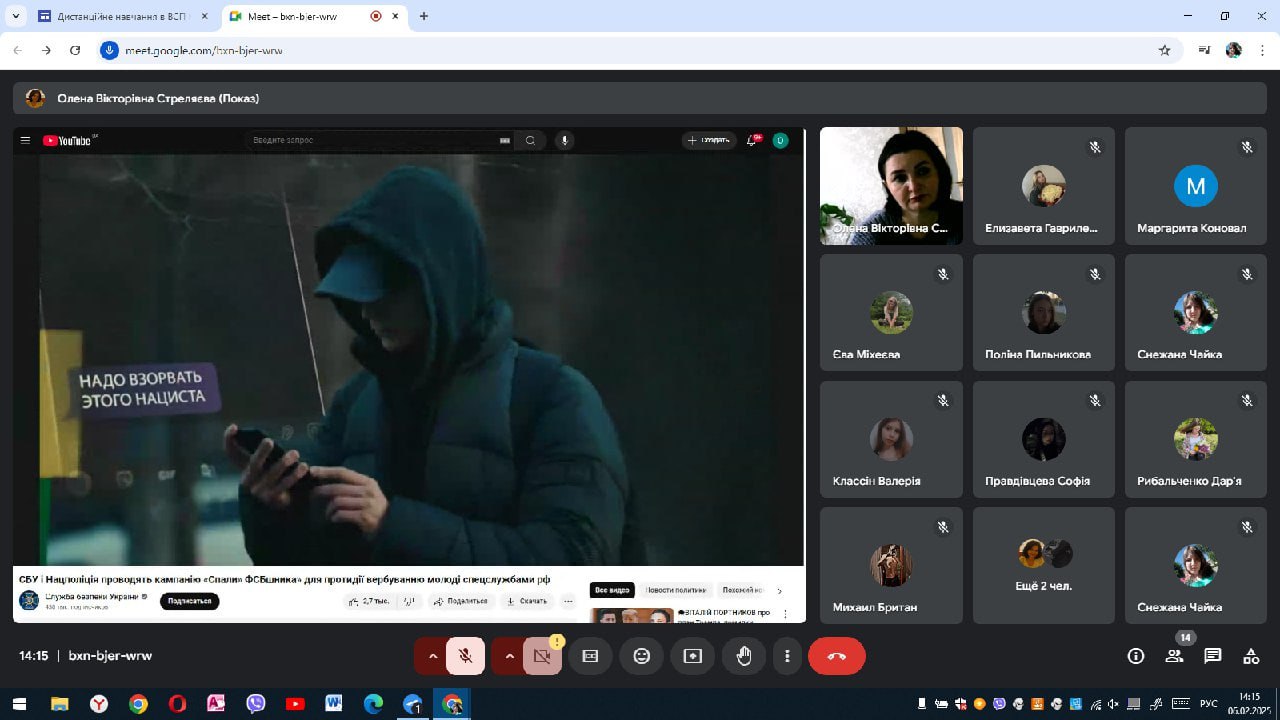Select Елизавета Гавриле... participant tile
Screen dimensions: 1280x720
[1043, 186]
